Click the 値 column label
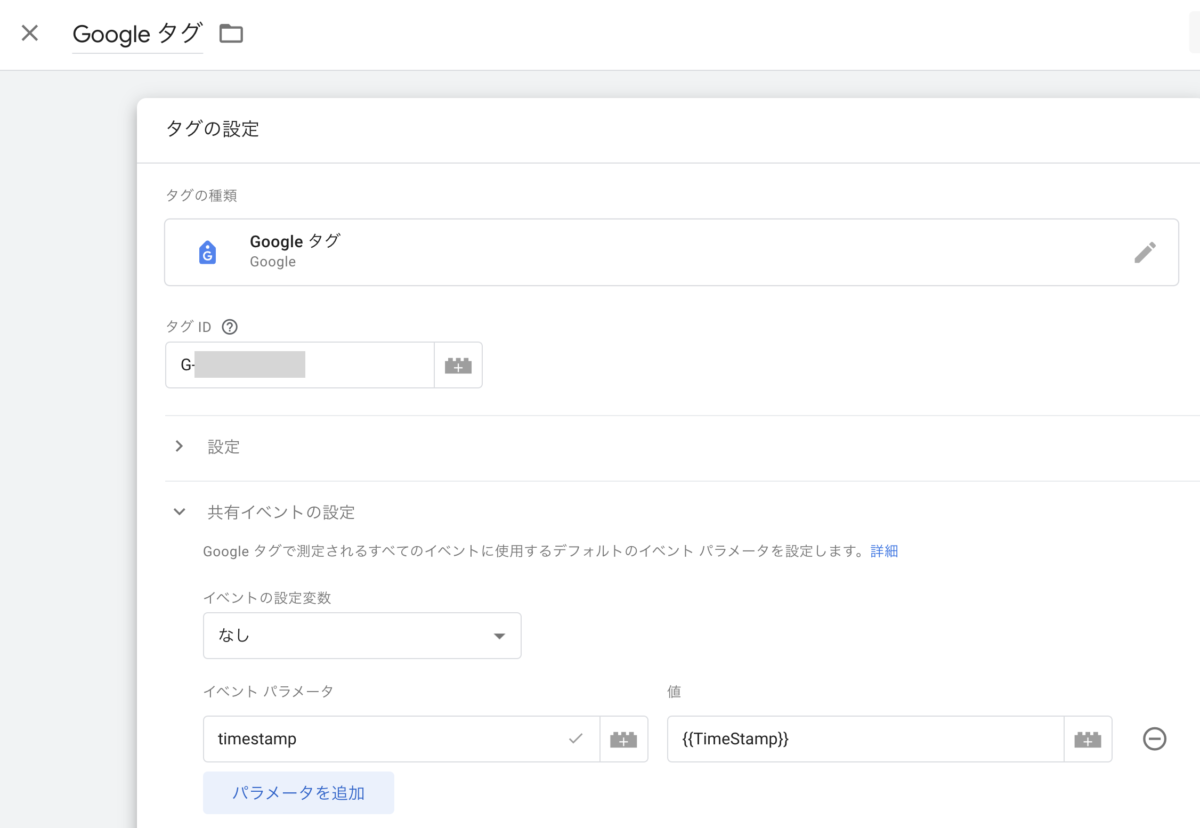The height and width of the screenshot is (828, 1200). pos(674,691)
